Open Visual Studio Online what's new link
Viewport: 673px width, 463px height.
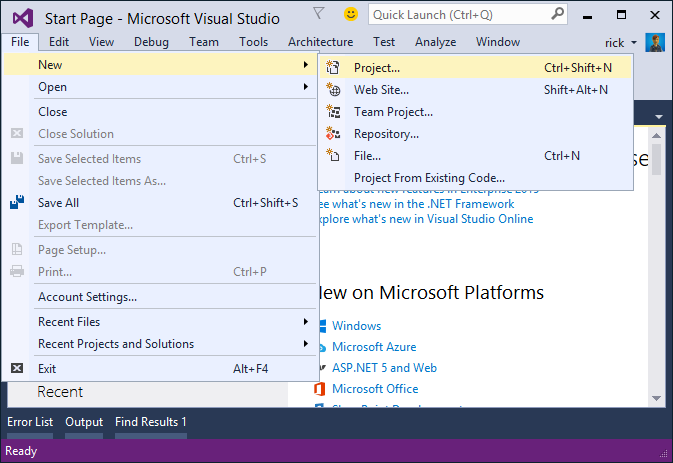point(426,219)
